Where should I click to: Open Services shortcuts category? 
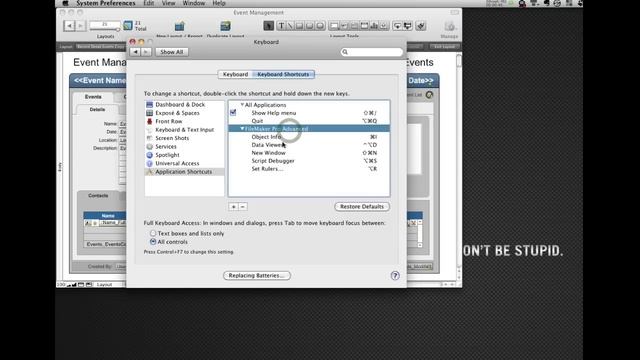pyautogui.click(x=184, y=147)
